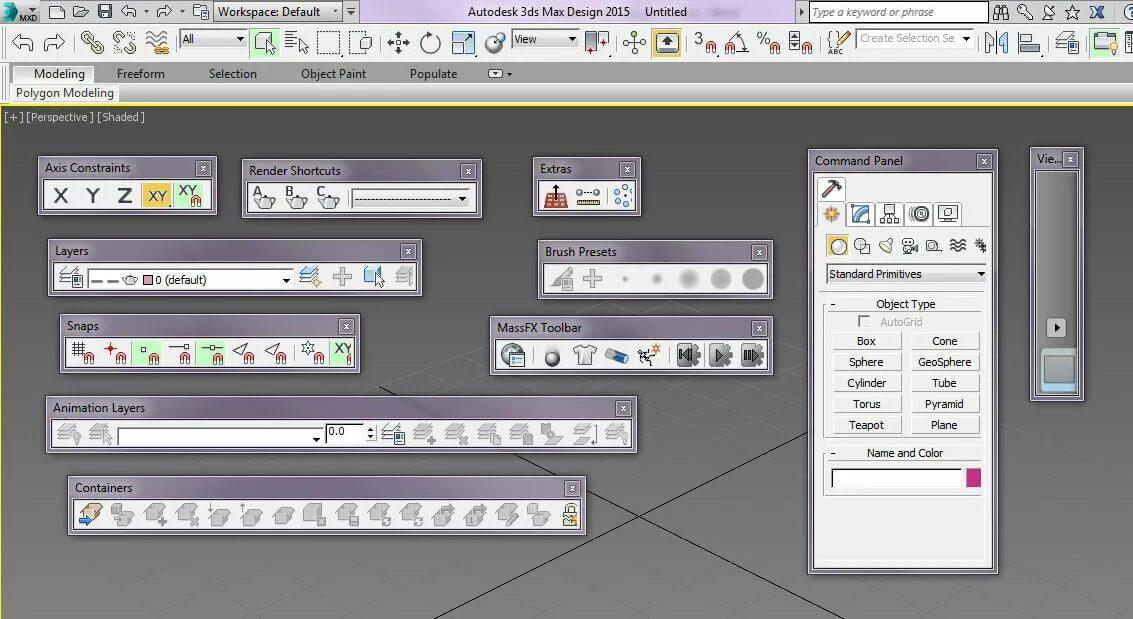Screen dimensions: 1133x619
Task: Toggle XY plane constraint
Action: coord(157,195)
